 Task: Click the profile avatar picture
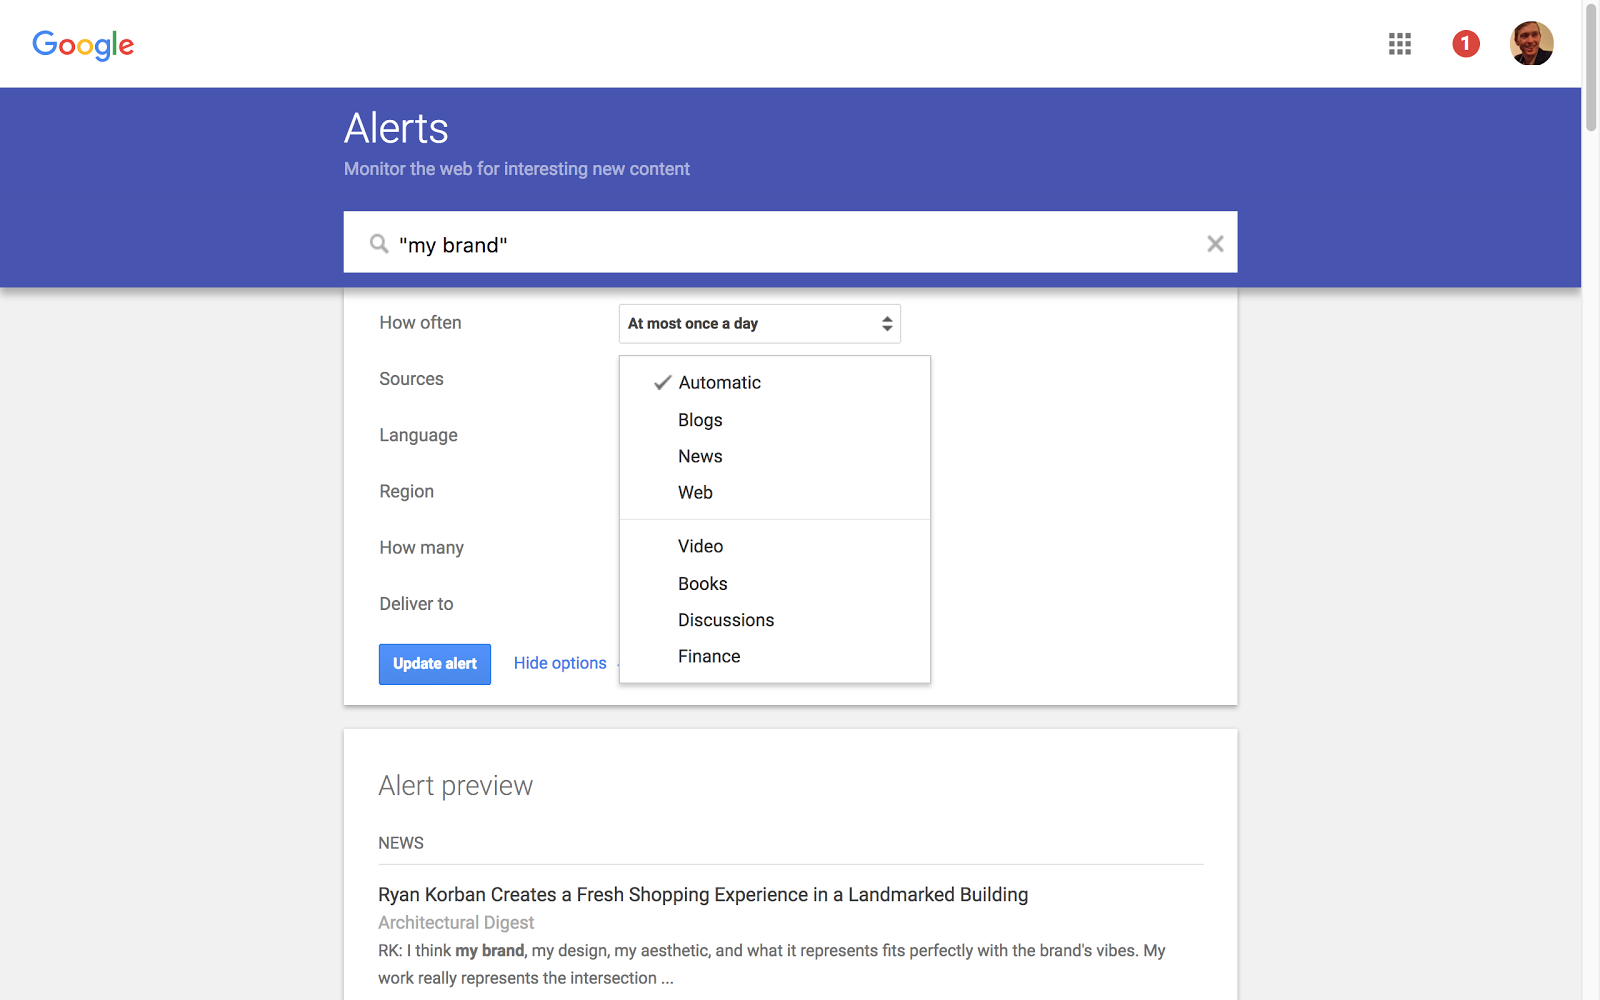[1531, 43]
